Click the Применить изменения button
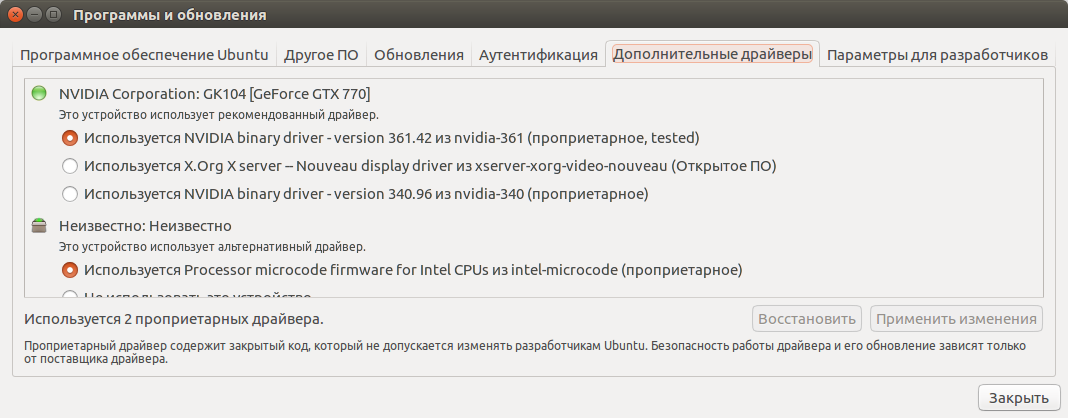1068x418 pixels. pyautogui.click(x=956, y=319)
